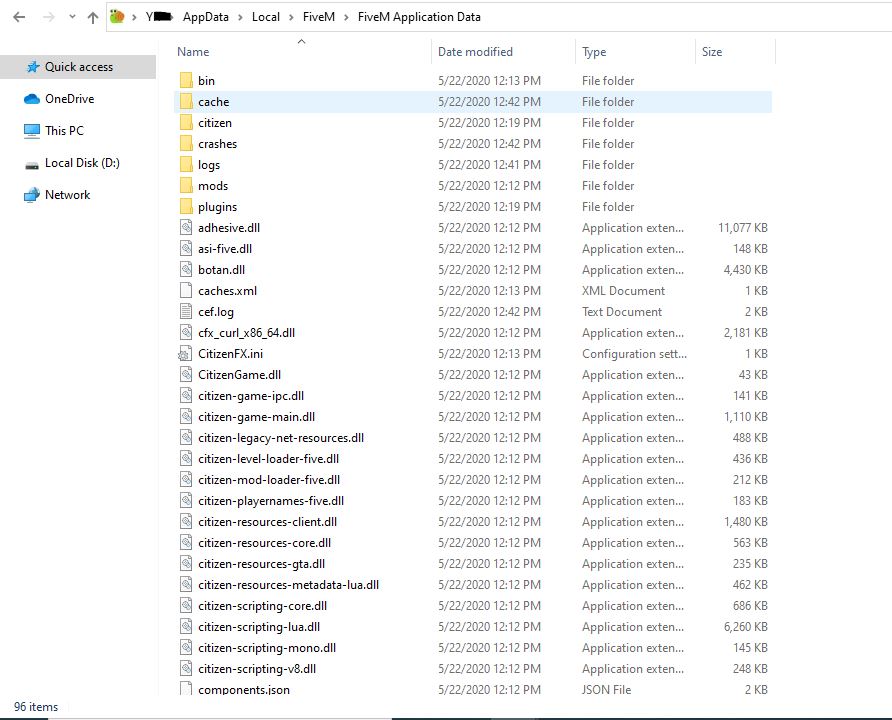Select file name citizen-resources-gta.dll
Image resolution: width=892 pixels, height=720 pixels.
[262, 564]
